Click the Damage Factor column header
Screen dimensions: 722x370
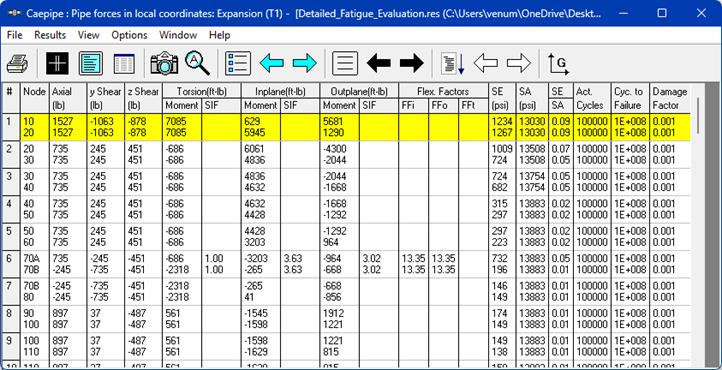coord(670,98)
